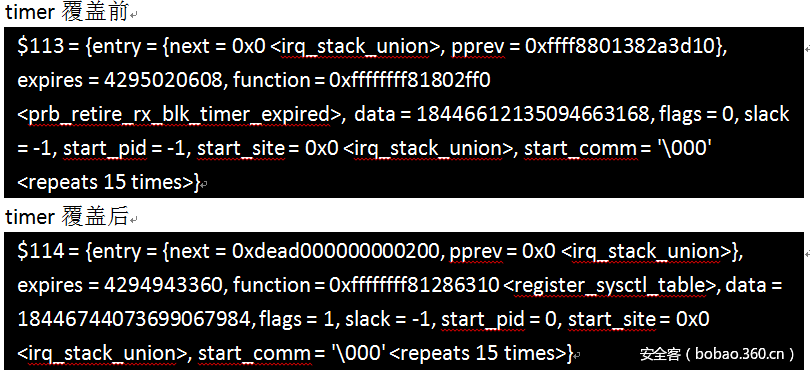Click the paragraph mark after 覆盖前 heading
The width and height of the screenshot is (810, 373).
(133, 16)
